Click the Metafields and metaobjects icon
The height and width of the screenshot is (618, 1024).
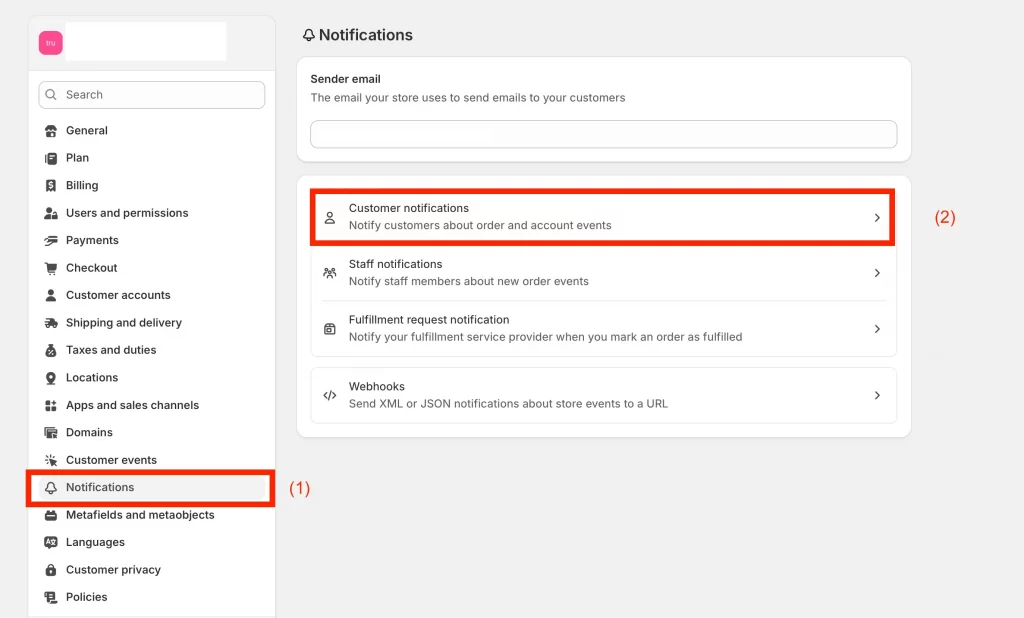[x=51, y=515]
